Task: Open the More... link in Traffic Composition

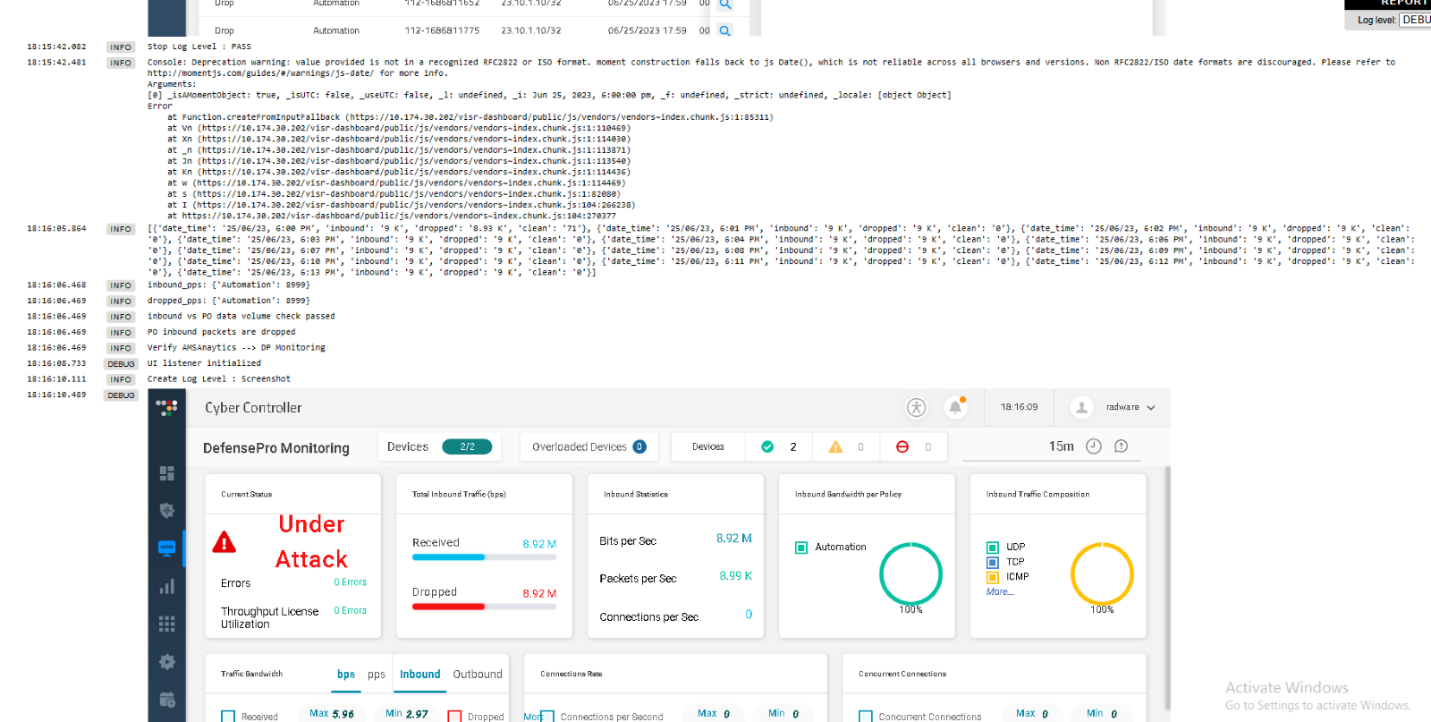Action: point(999,592)
